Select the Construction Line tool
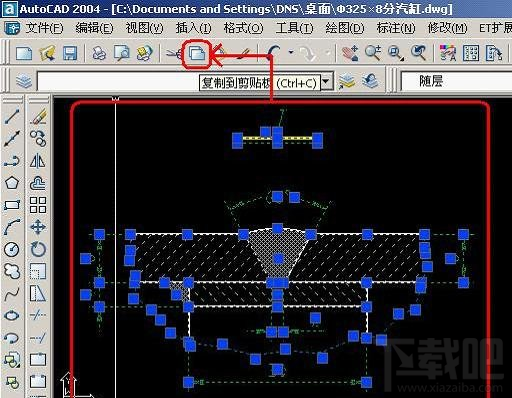Image resolution: width=512 pixels, height=398 pixels. click(x=12, y=139)
